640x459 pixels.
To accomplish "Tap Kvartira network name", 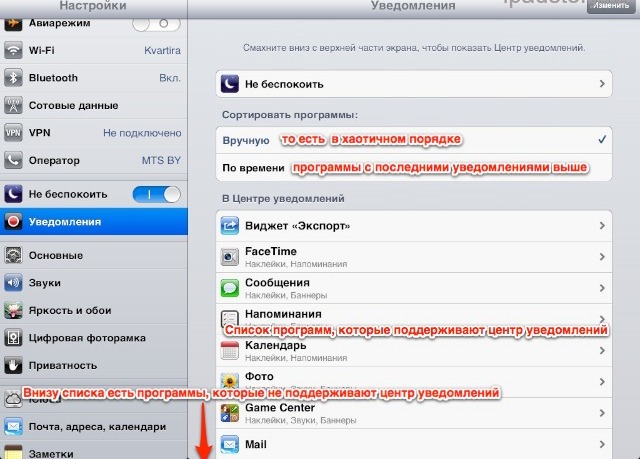I will click(162, 50).
